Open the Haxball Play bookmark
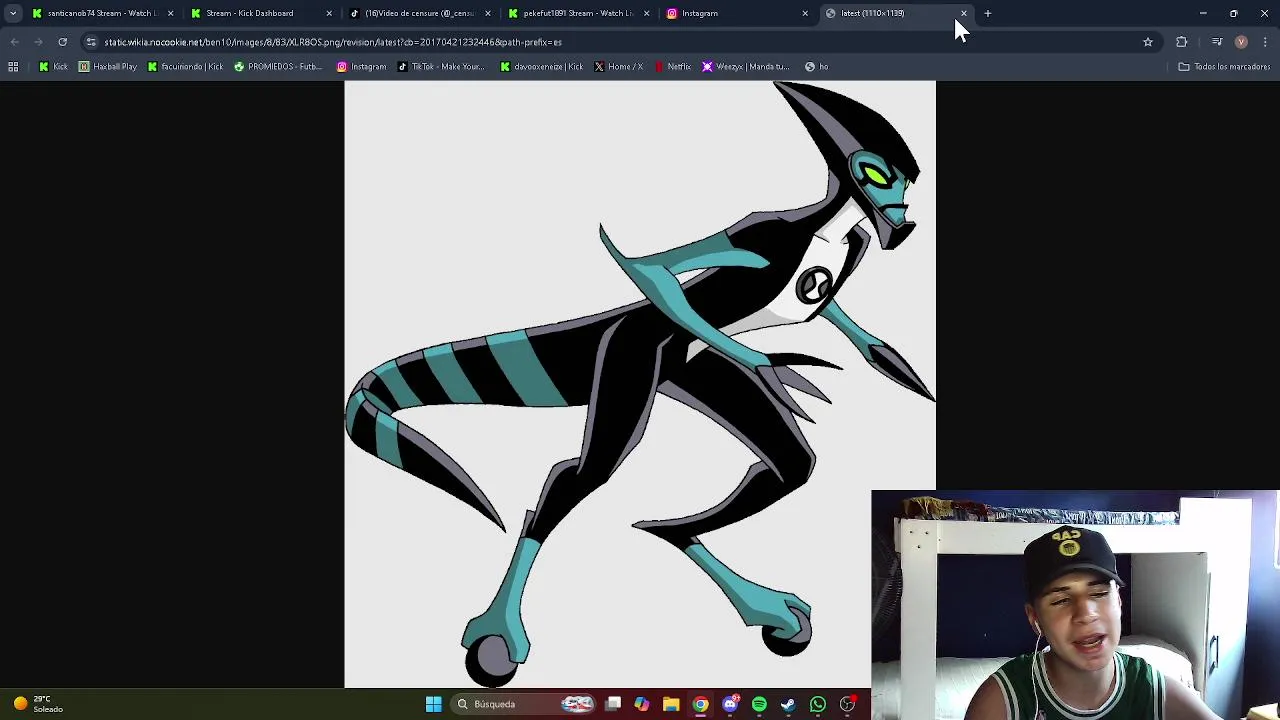 tap(108, 67)
